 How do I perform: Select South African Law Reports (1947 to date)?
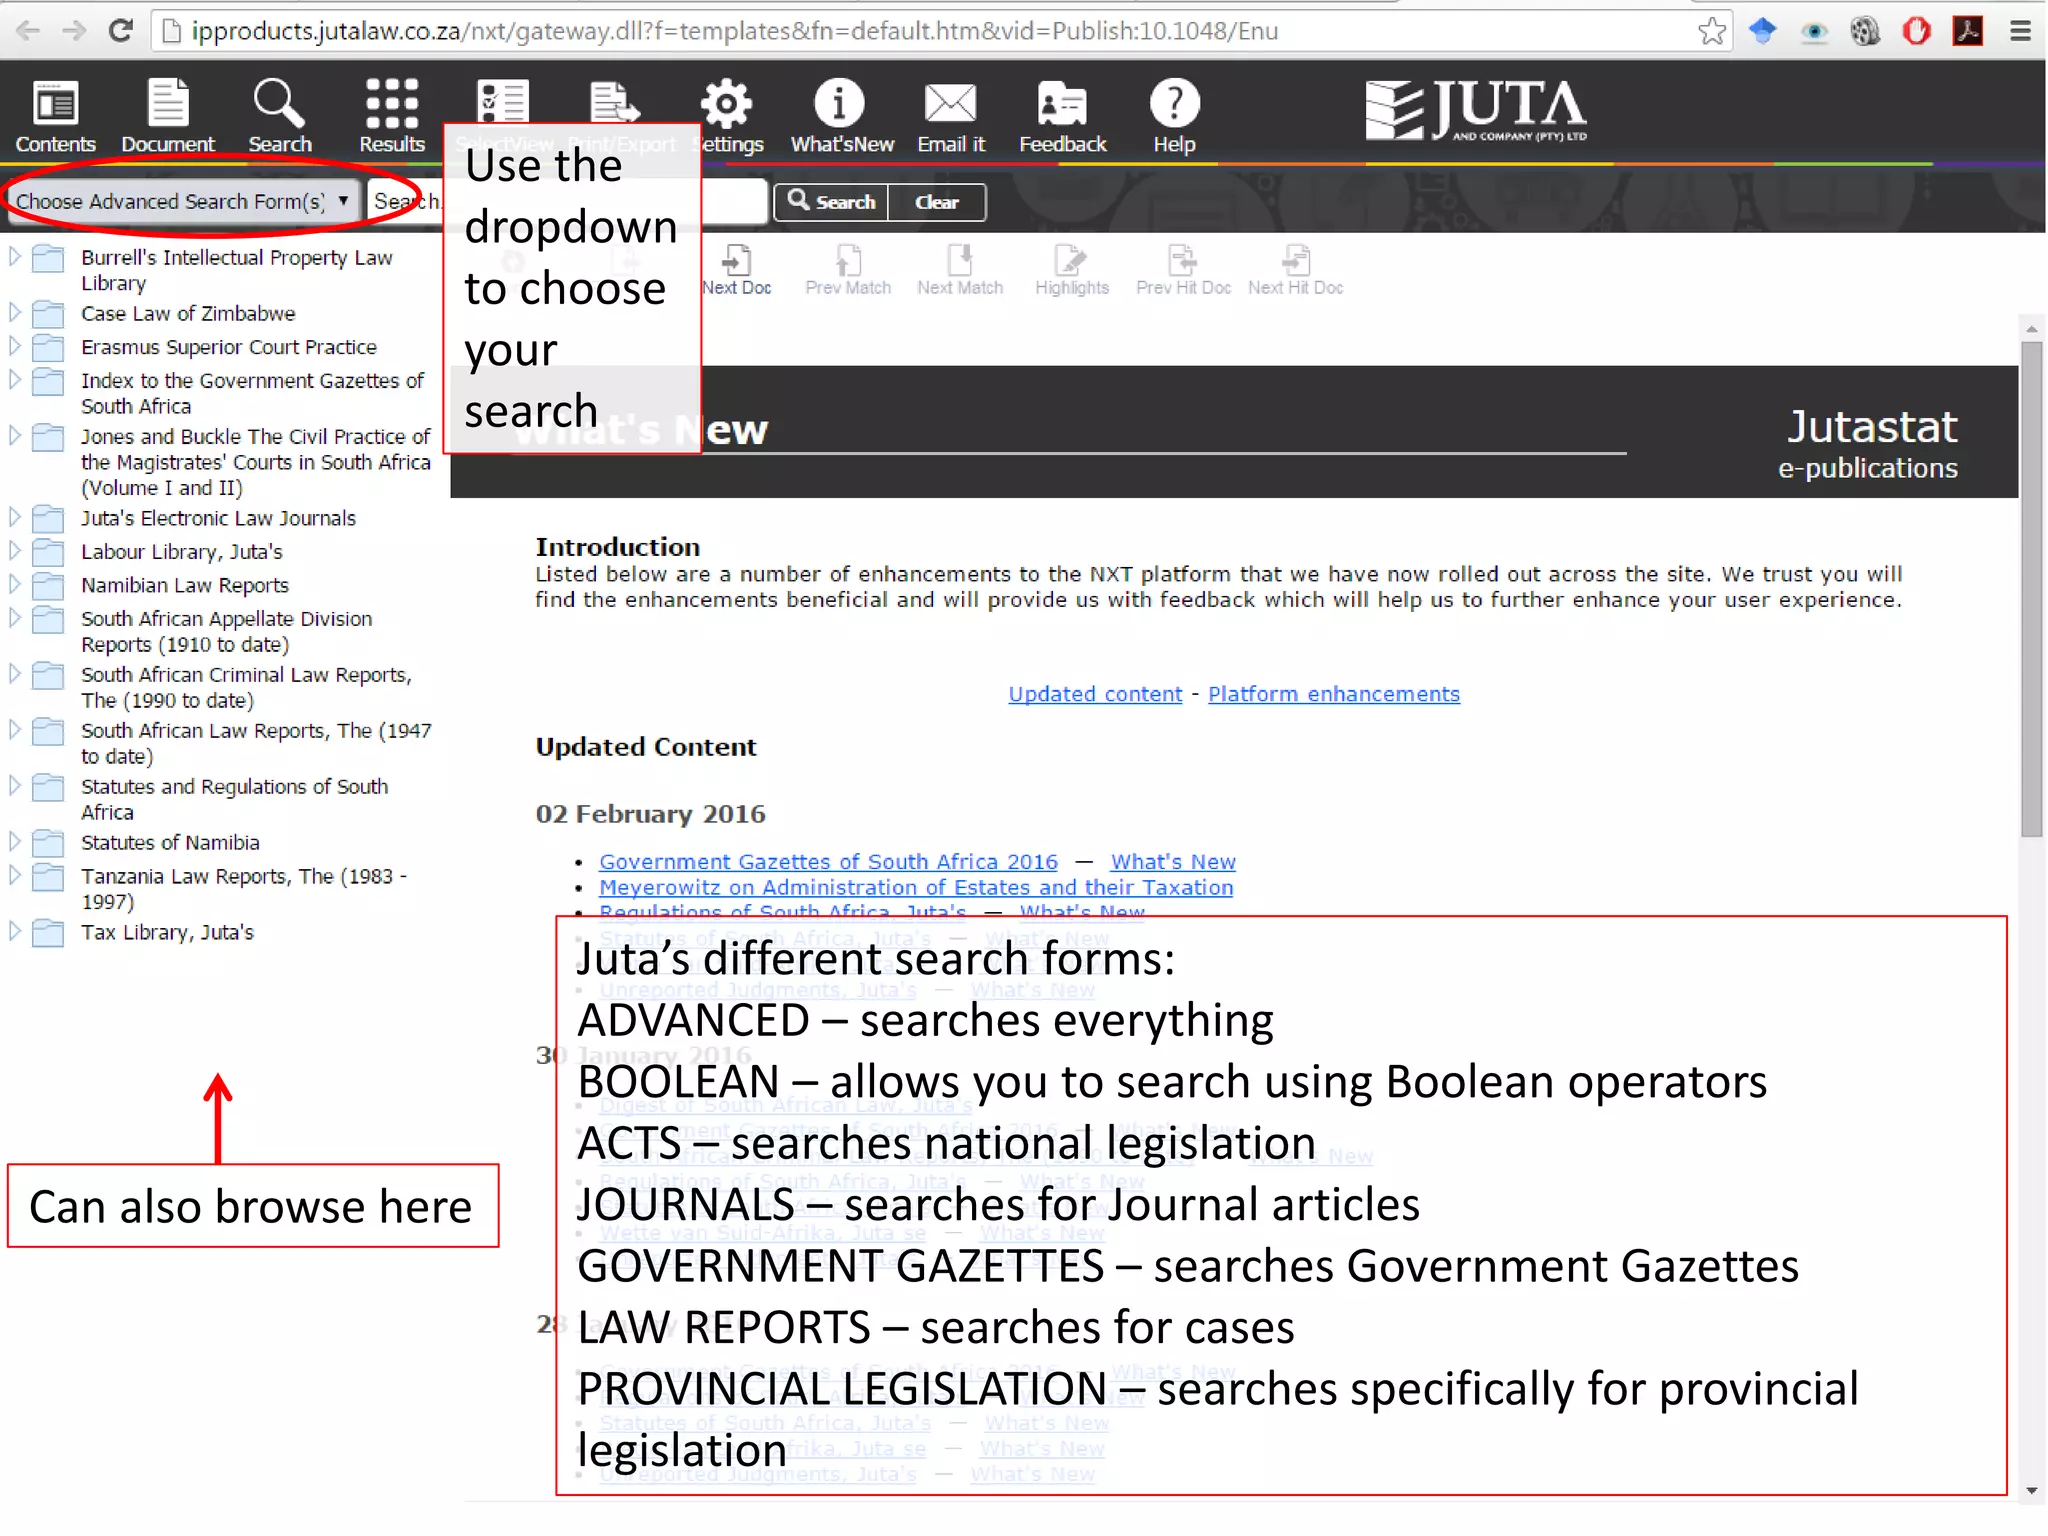(256, 743)
